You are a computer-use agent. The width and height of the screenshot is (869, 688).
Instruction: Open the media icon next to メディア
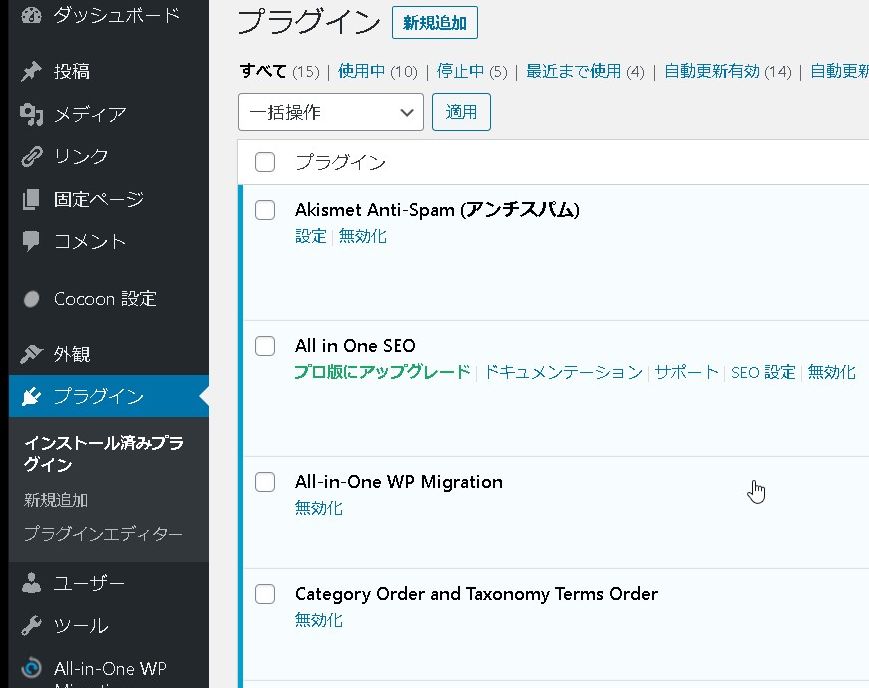pos(32,114)
